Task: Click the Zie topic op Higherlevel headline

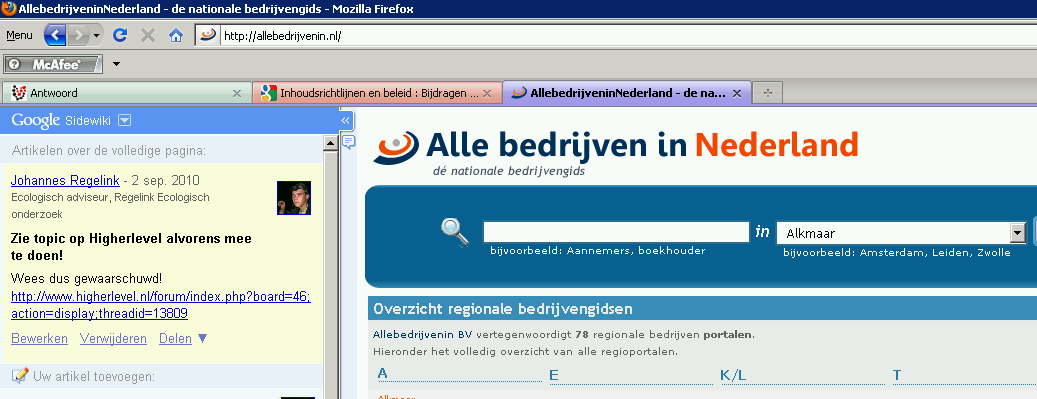Action: click(x=132, y=247)
